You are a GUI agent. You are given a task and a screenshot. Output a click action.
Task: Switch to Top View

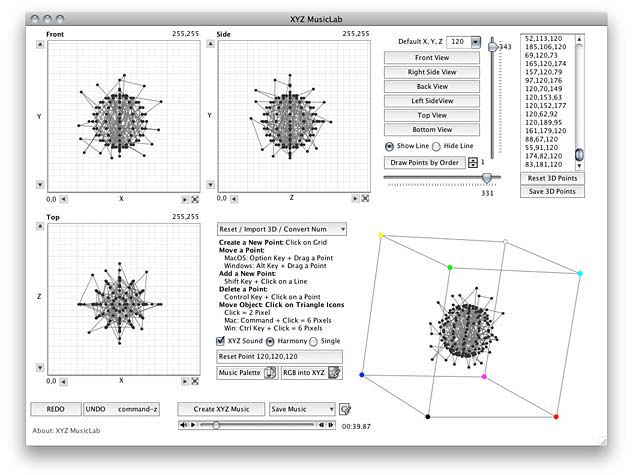click(x=432, y=115)
